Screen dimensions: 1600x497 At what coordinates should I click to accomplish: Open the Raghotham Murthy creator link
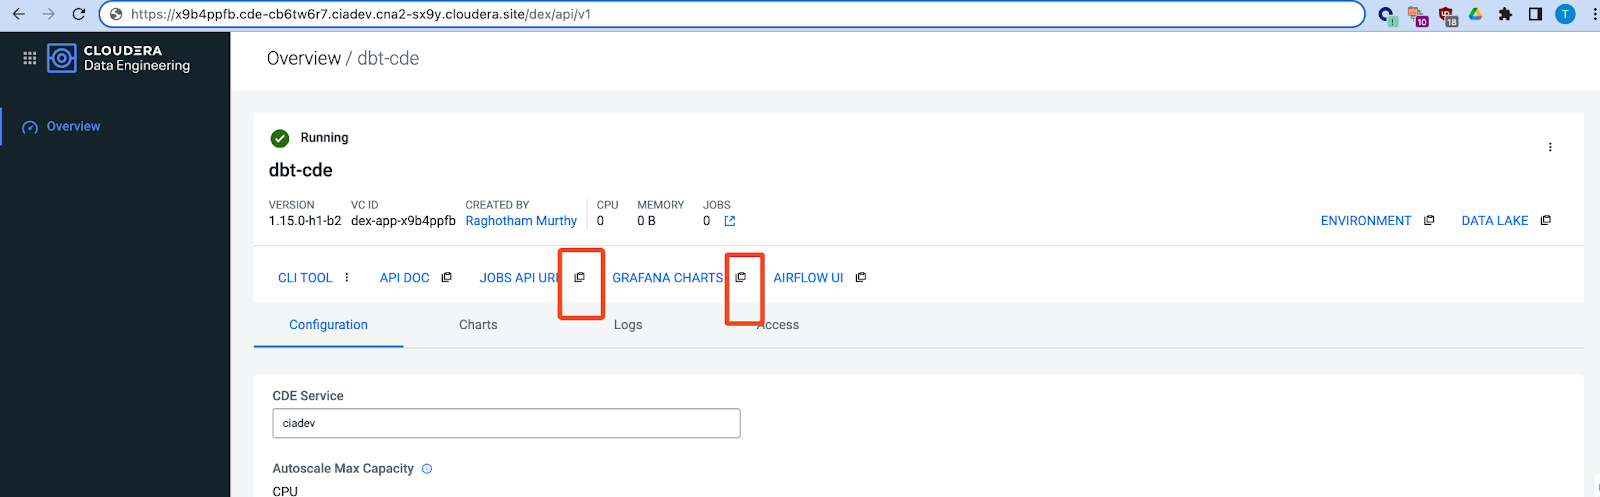[521, 221]
